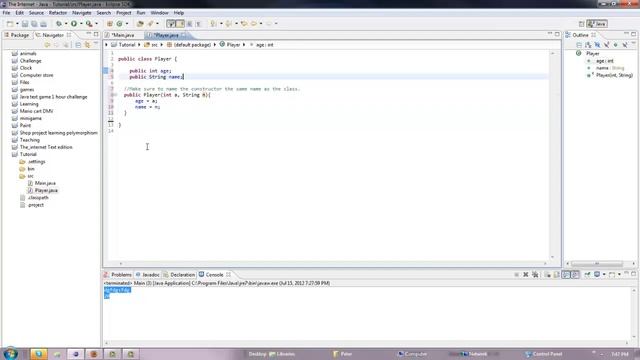Click the Open Perspective icon
Screen dimensions: 640x360
point(582,24)
